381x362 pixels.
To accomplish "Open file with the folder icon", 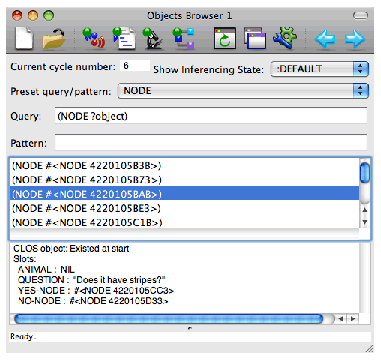I will tap(54, 39).
